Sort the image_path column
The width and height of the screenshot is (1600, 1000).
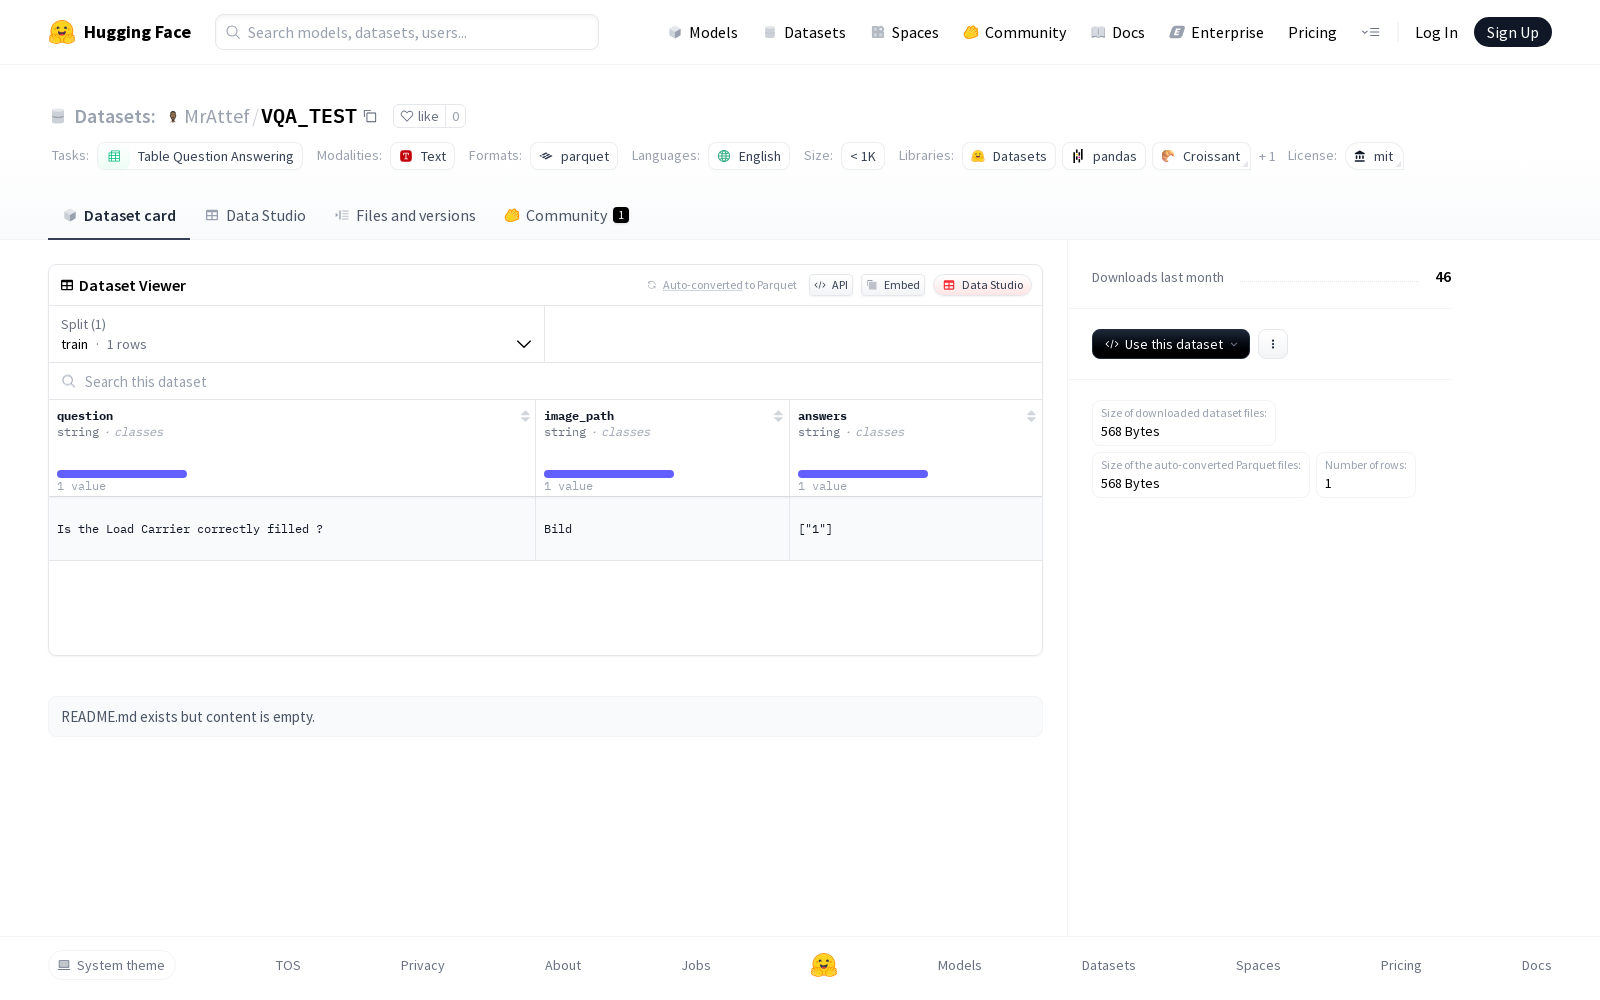click(x=778, y=416)
